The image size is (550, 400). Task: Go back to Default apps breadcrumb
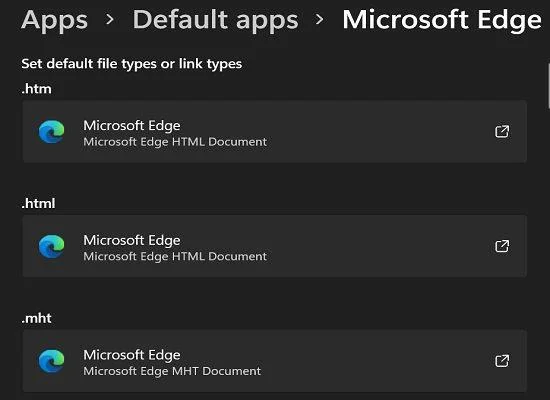coord(215,20)
